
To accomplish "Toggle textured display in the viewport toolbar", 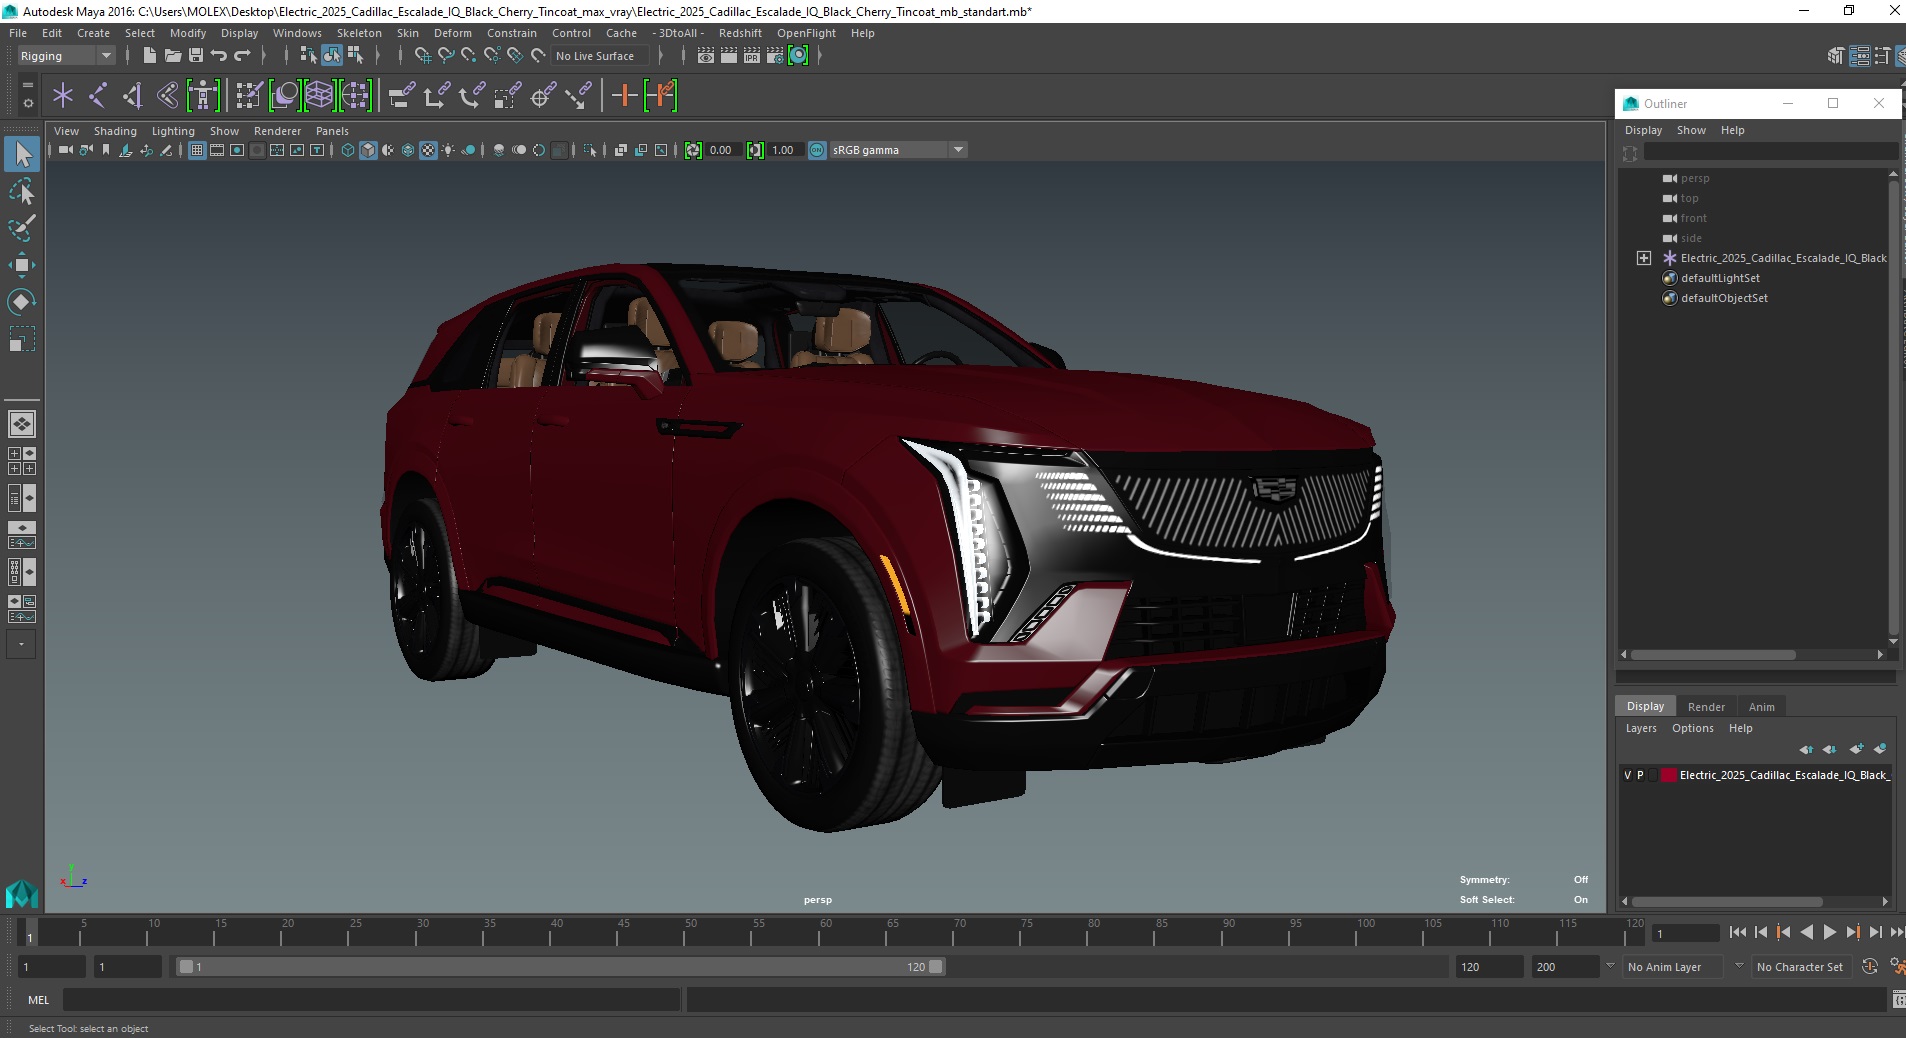I will [428, 150].
